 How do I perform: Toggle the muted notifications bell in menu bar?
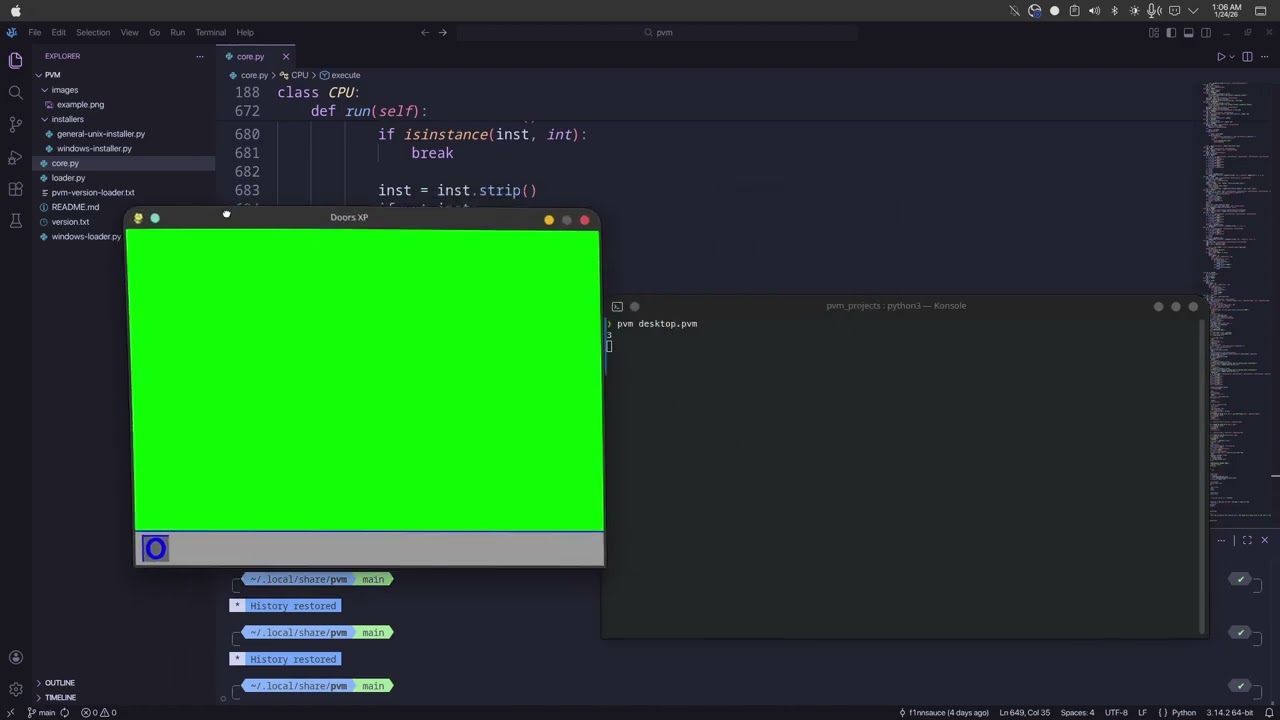click(1014, 11)
